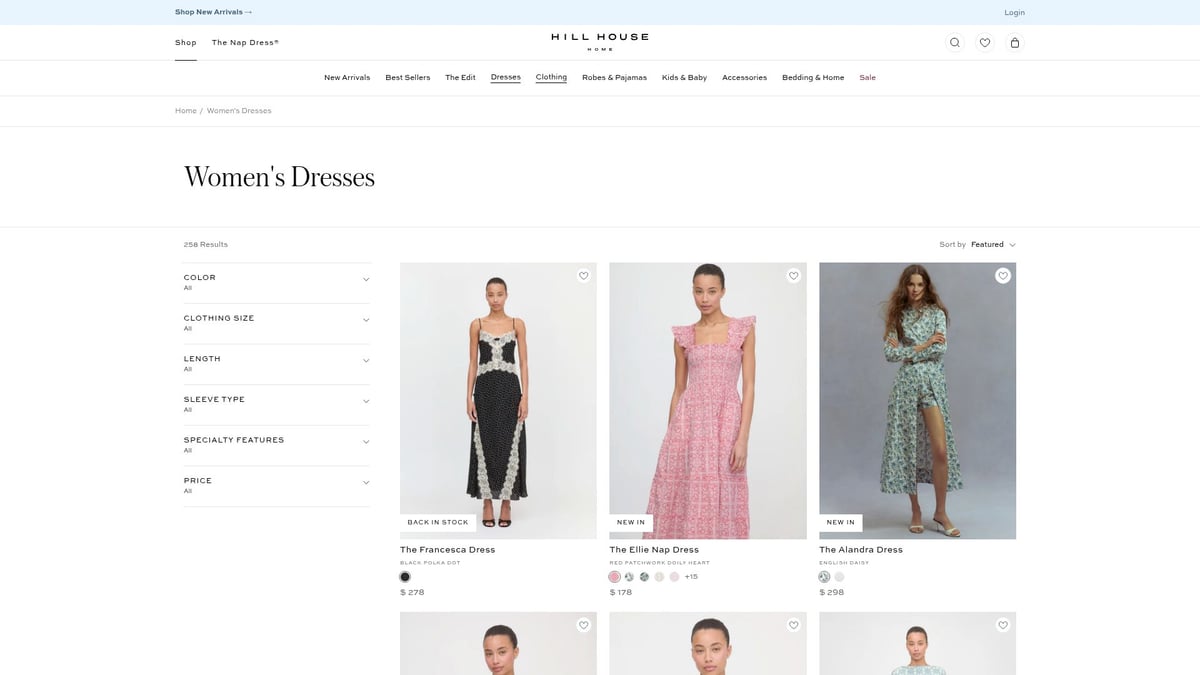
Task: Open the Login link
Action: coord(1014,12)
